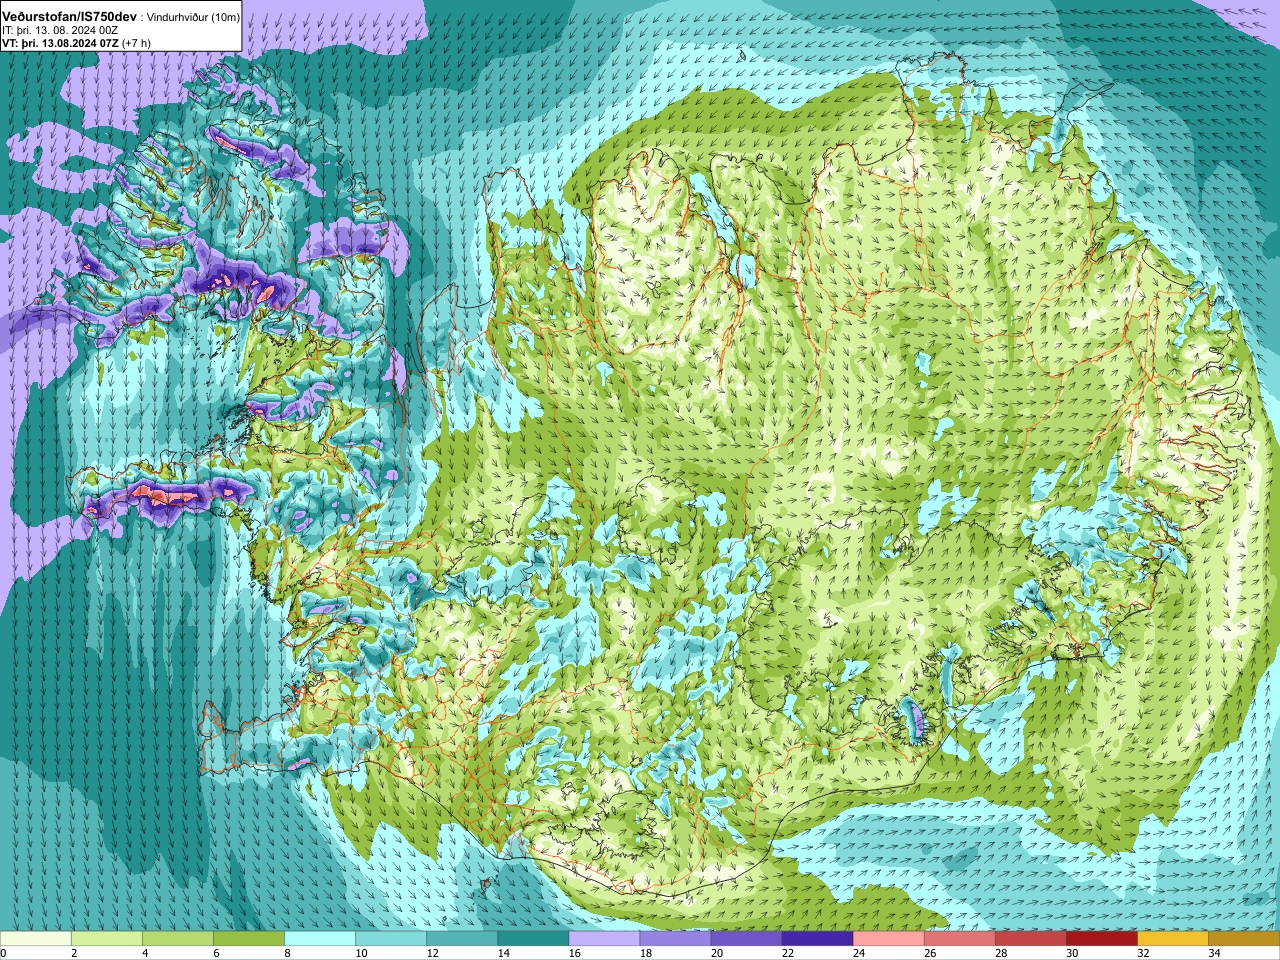The height and width of the screenshot is (960, 1280).
Task: Click the 12–14 teal legend swatch
Action: [462, 940]
